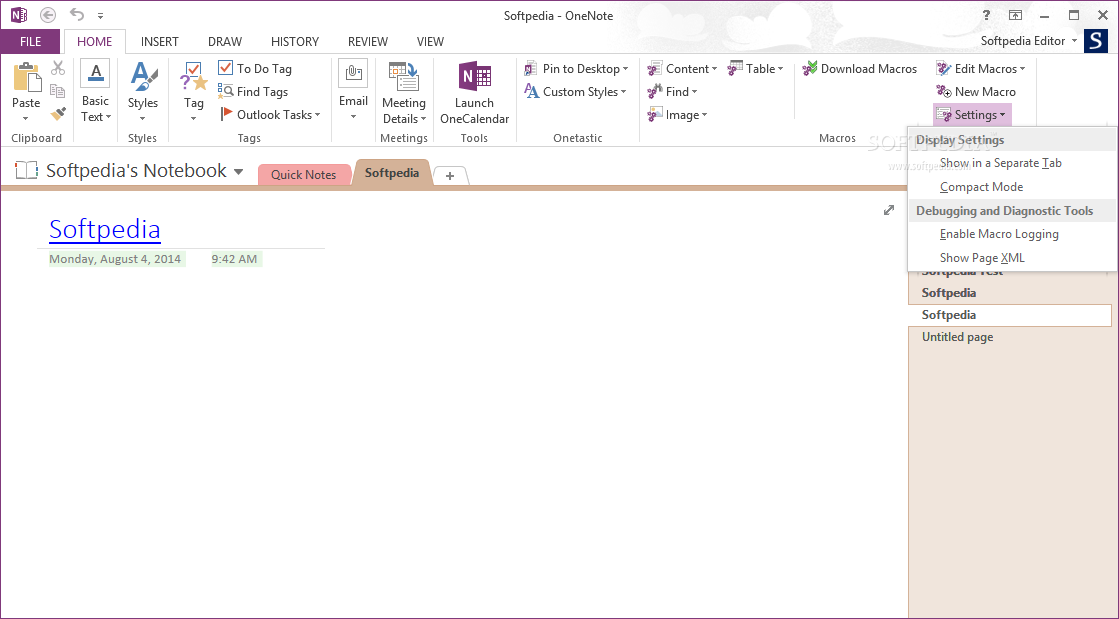Open the Quick Notes section tab
Screen dimensions: 1119x619
tap(303, 174)
